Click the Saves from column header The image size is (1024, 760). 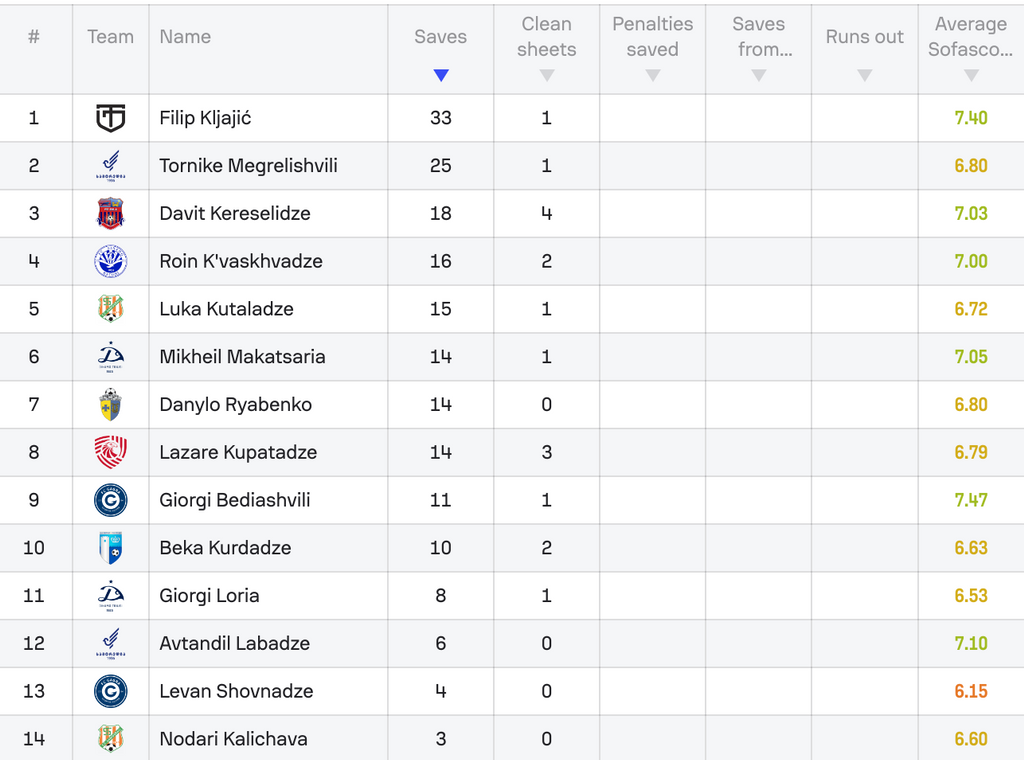tap(758, 37)
